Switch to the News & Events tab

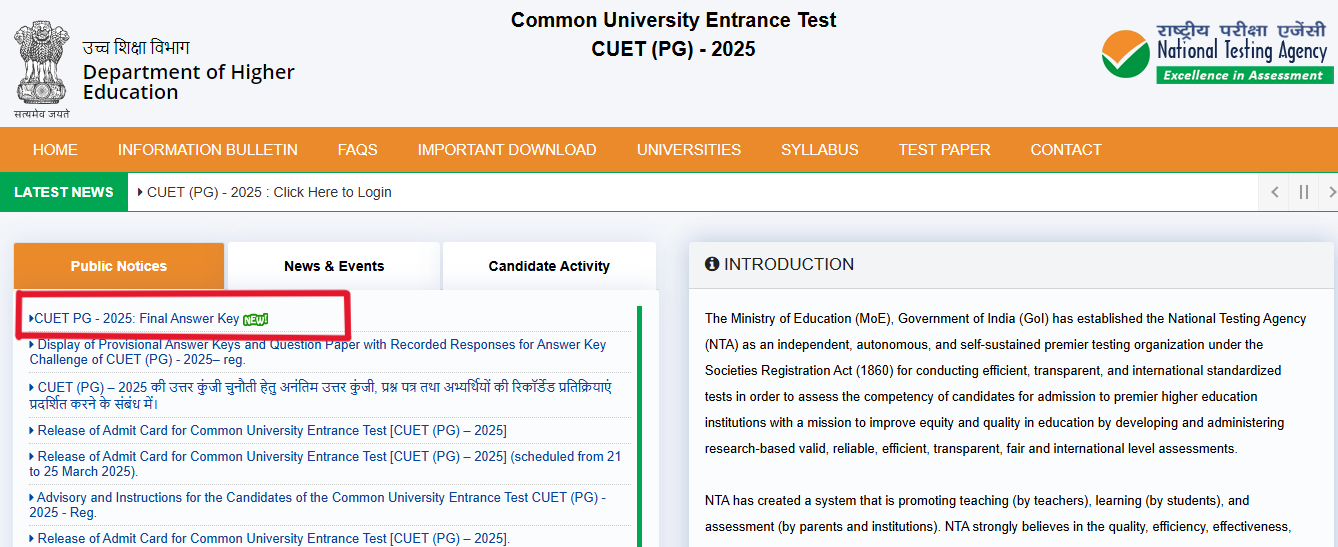click(x=334, y=266)
